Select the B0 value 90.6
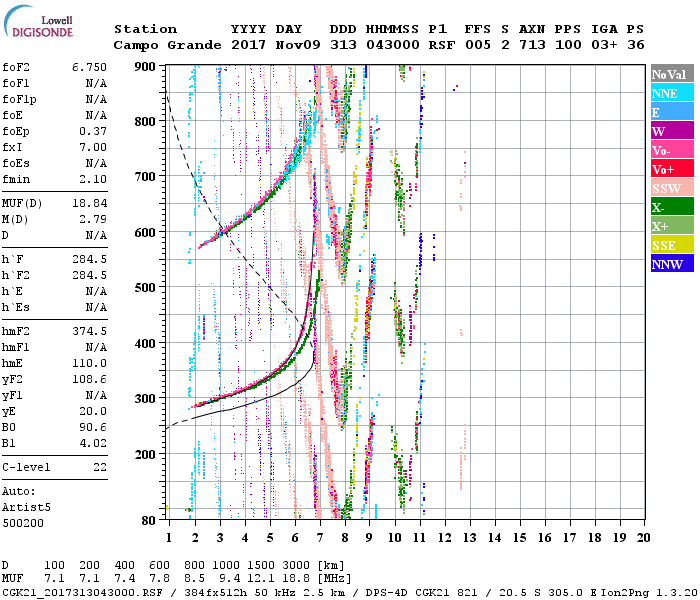This screenshot has height=600, width=700. [x=93, y=428]
